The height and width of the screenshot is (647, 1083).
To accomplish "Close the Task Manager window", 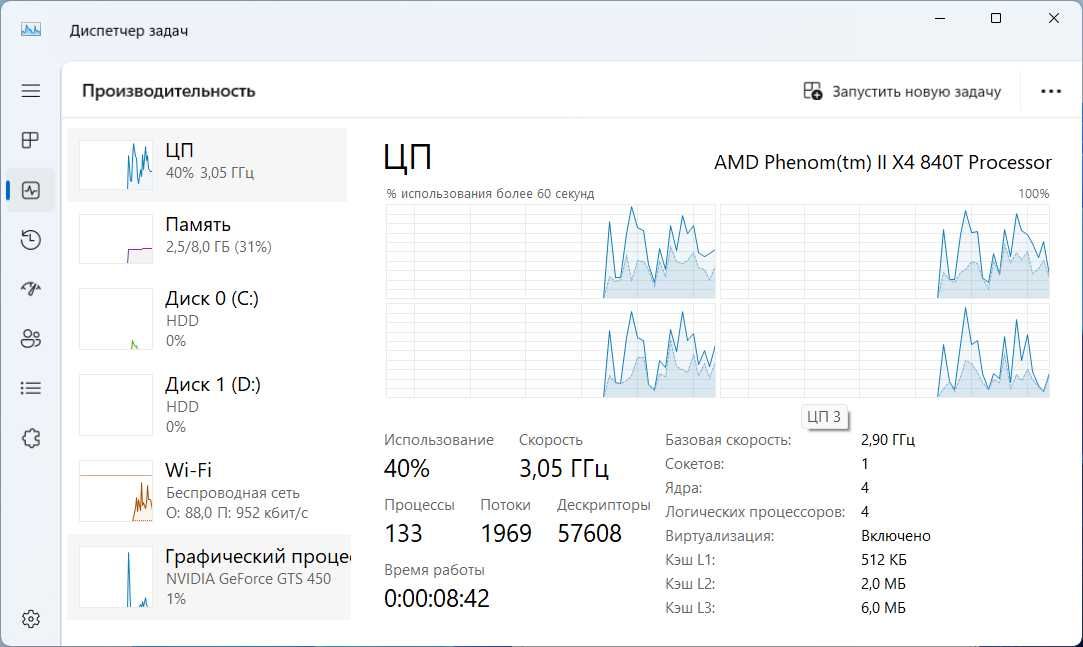I will pos(1054,18).
